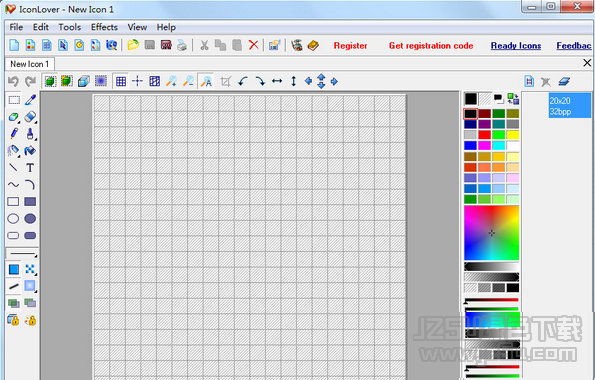Click Get registration code link
The image size is (595, 380).
[x=431, y=46]
